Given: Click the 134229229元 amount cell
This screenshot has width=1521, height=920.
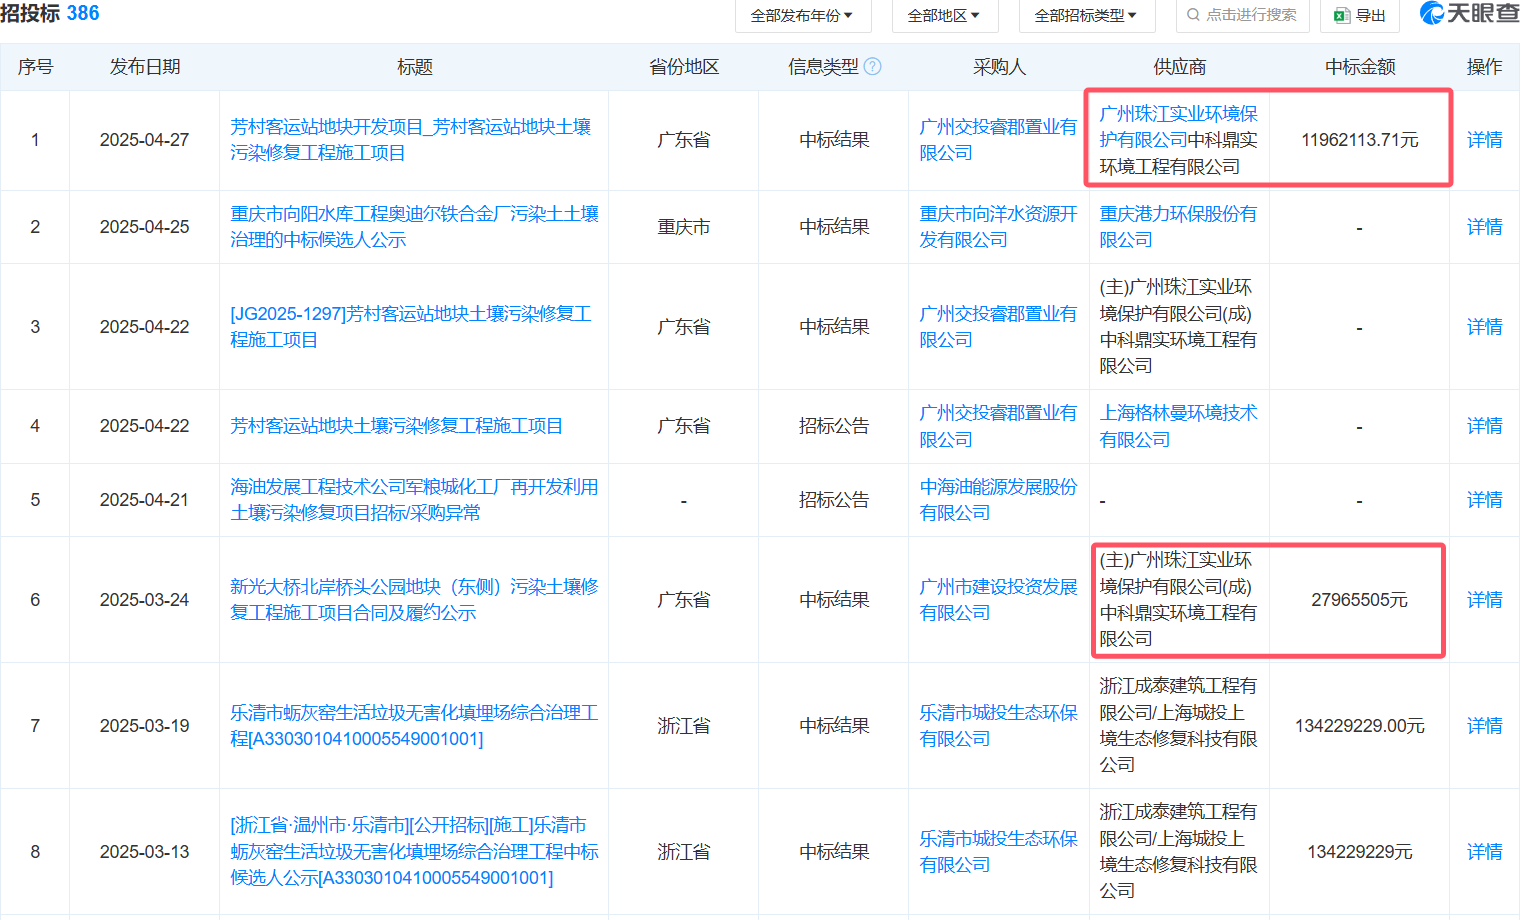Looking at the screenshot, I should (x=1360, y=852).
